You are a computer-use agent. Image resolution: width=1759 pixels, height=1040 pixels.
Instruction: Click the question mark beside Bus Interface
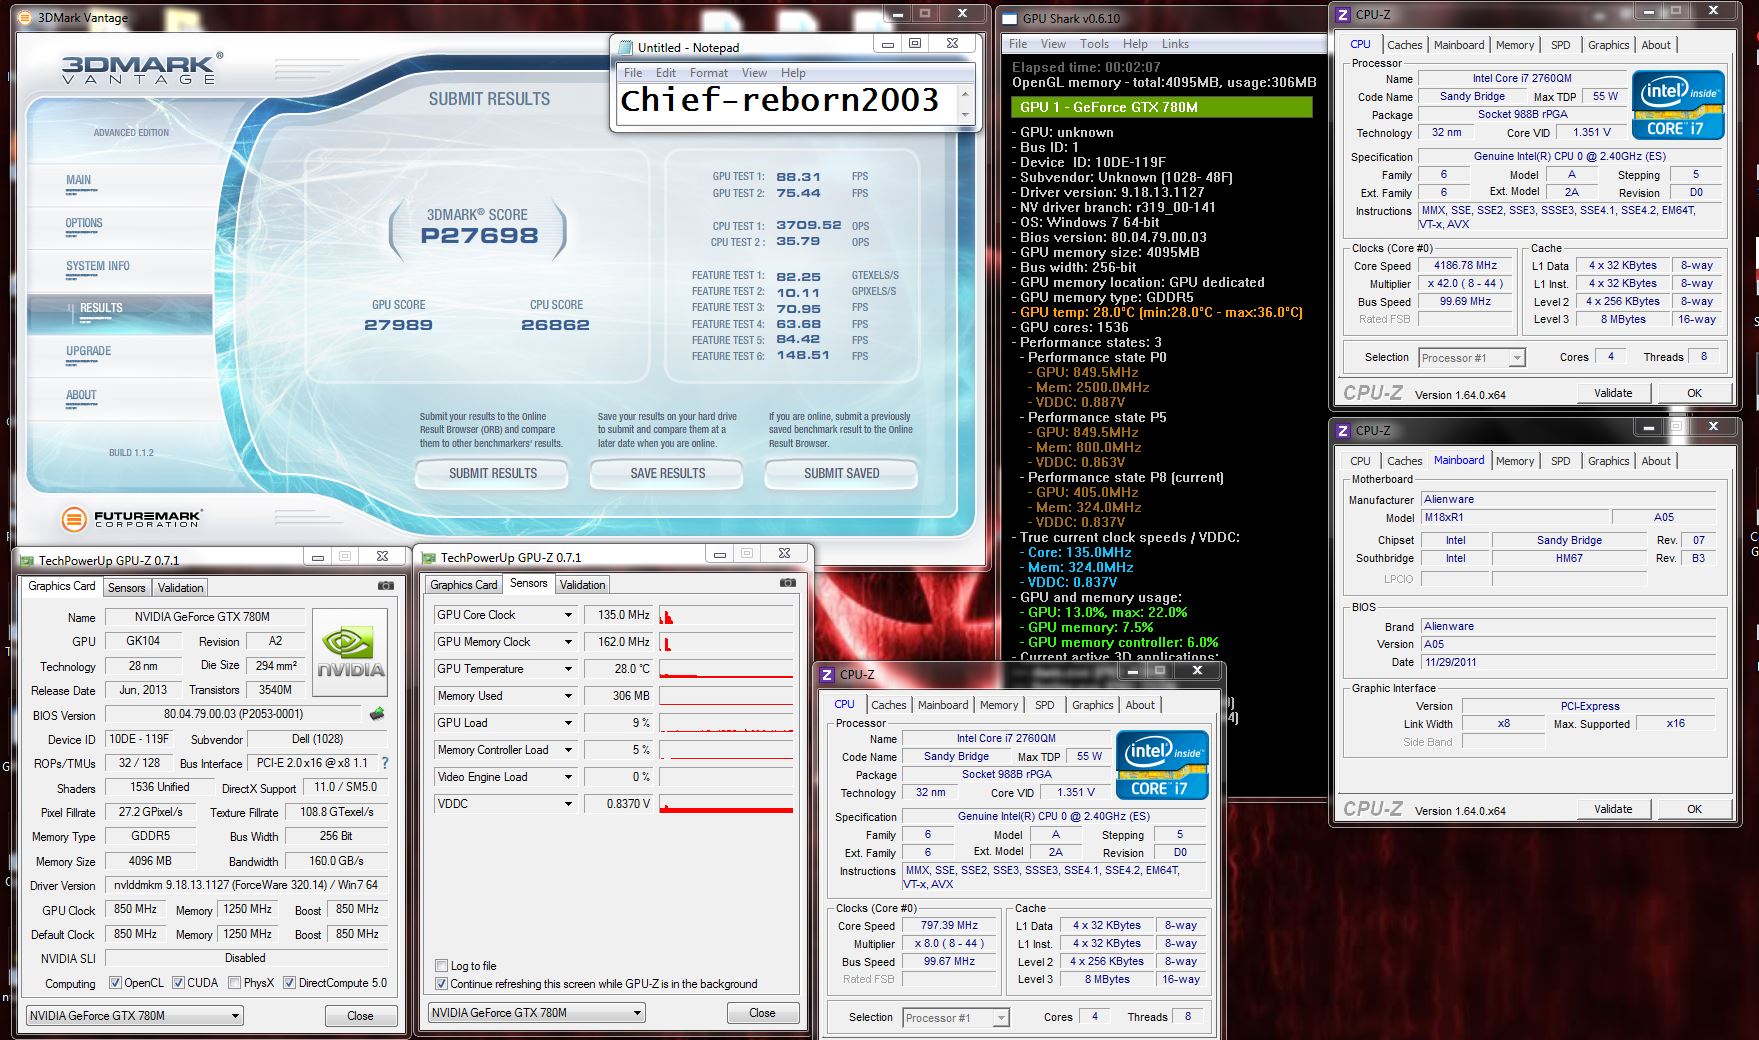[x=385, y=763]
